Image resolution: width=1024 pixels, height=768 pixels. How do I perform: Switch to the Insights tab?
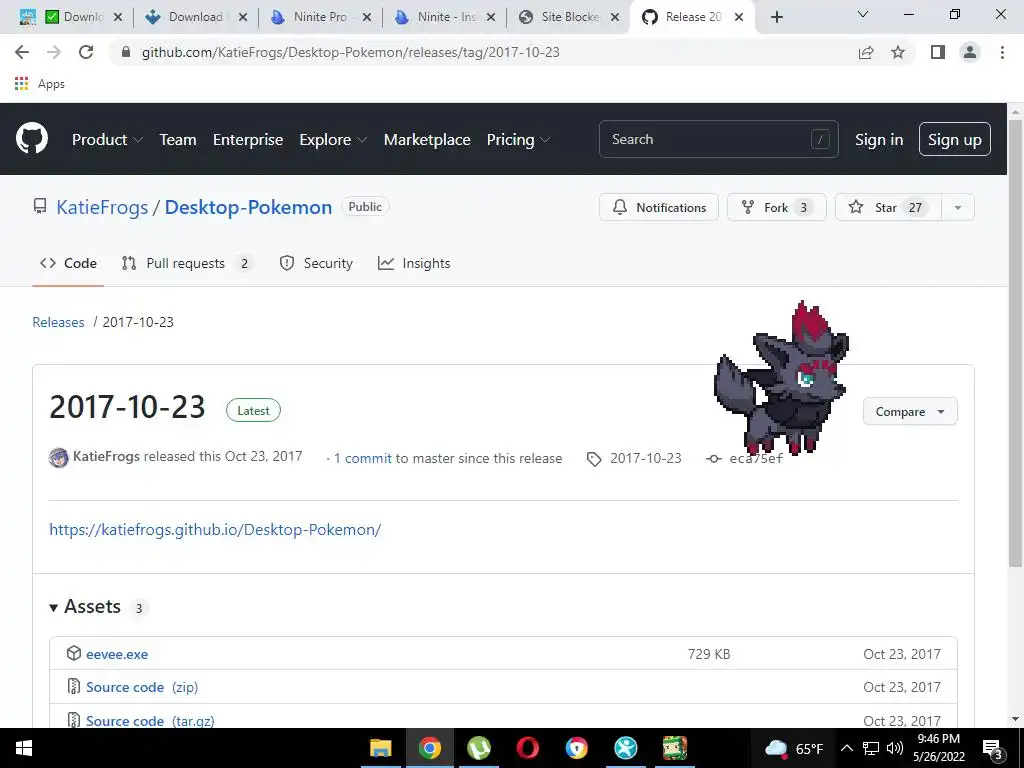point(414,263)
